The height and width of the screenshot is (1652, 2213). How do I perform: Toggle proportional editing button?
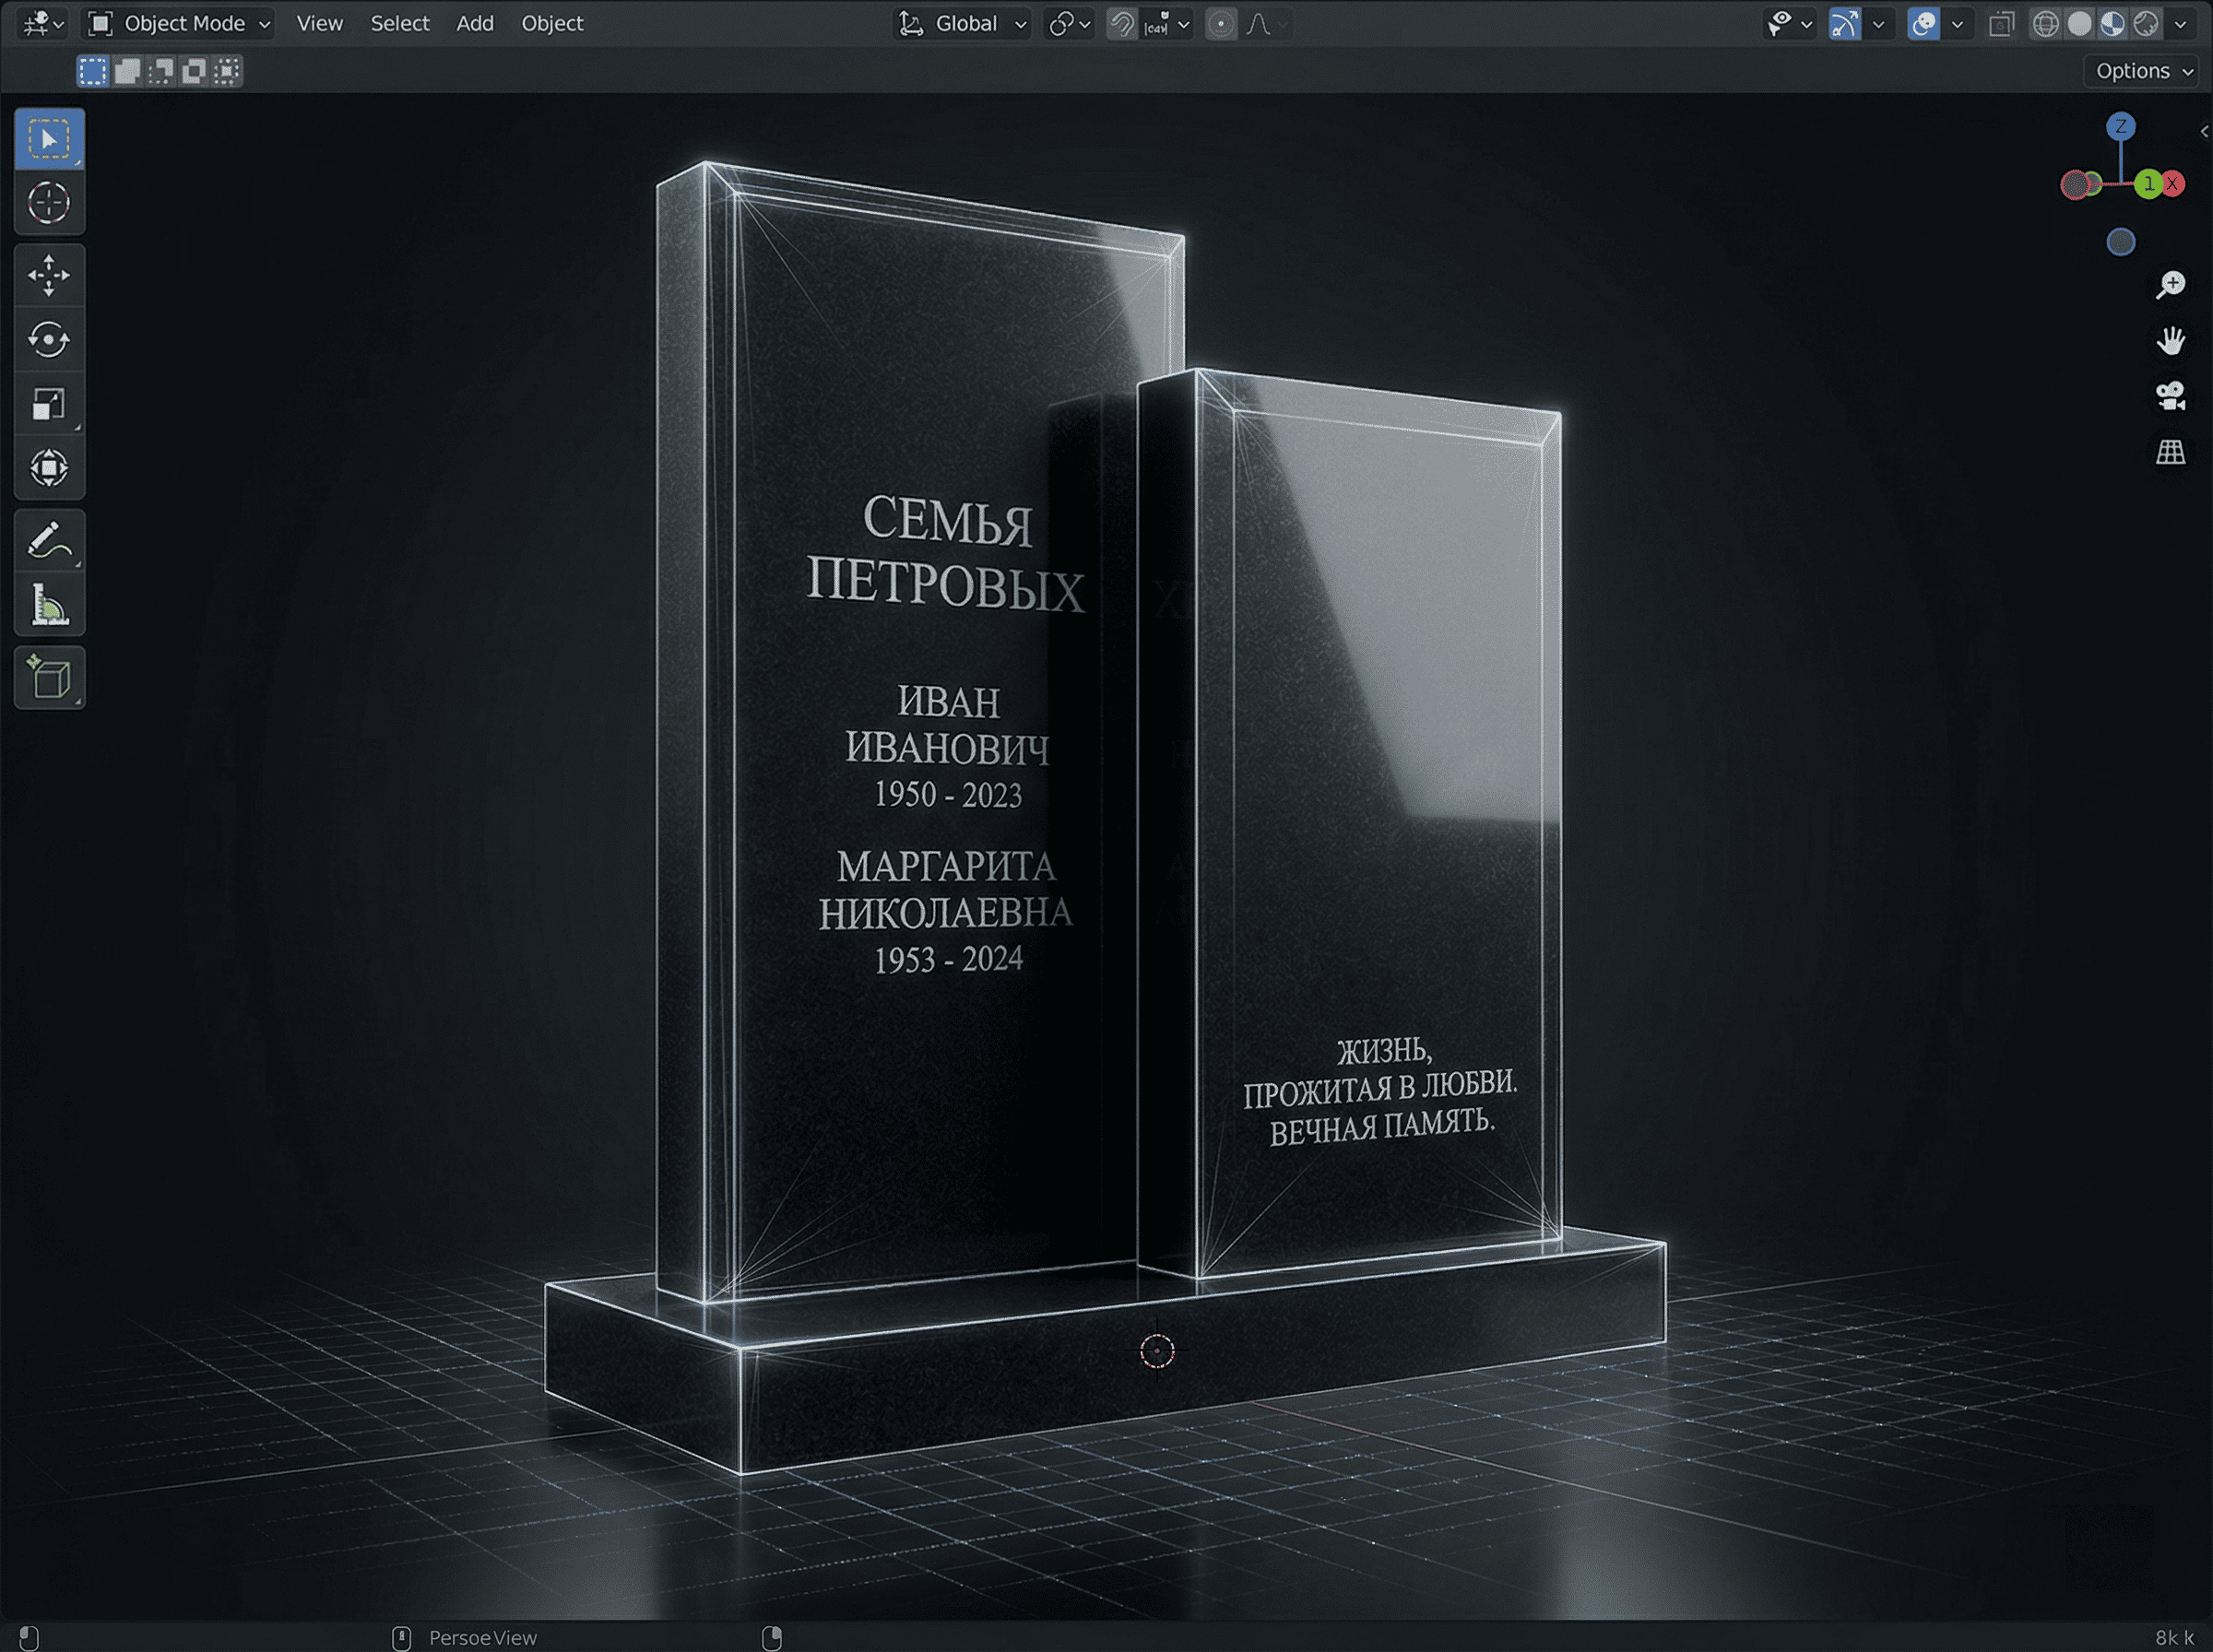[1221, 24]
